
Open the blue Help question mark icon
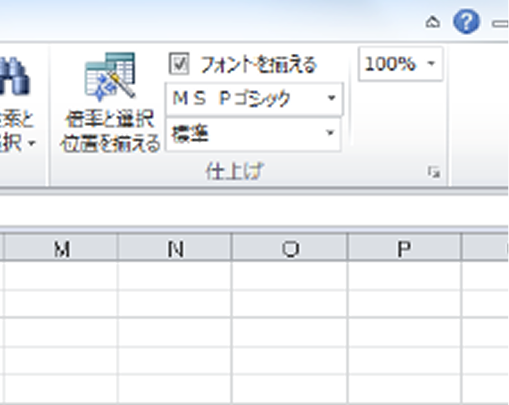pos(466,22)
